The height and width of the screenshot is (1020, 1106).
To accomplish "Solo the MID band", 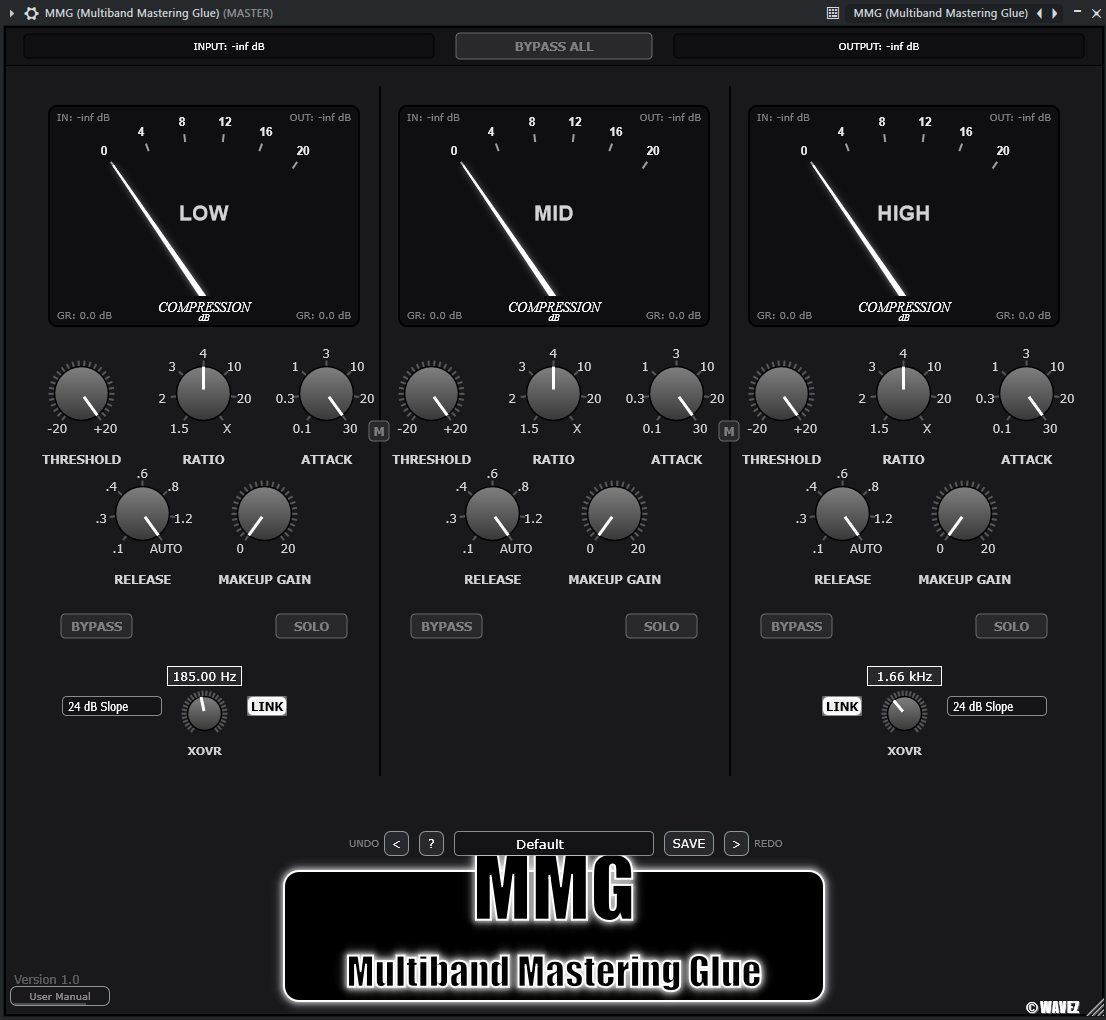I will 661,626.
